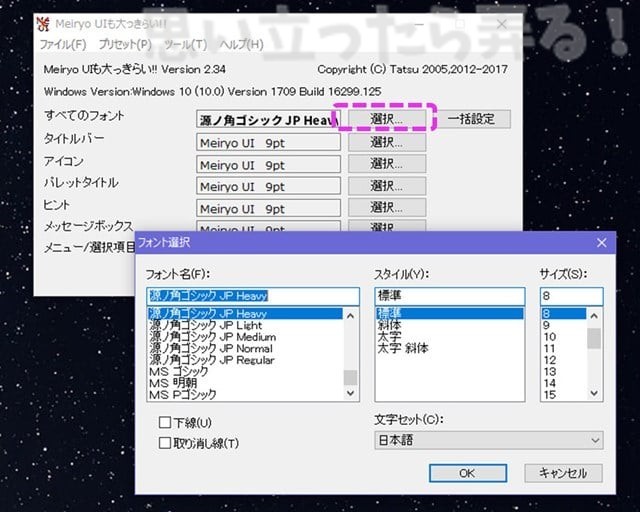The height and width of the screenshot is (512, 640).
Task: Toggle the 取り消し線(T) strikethrough checkbox
Action: [x=165, y=442]
